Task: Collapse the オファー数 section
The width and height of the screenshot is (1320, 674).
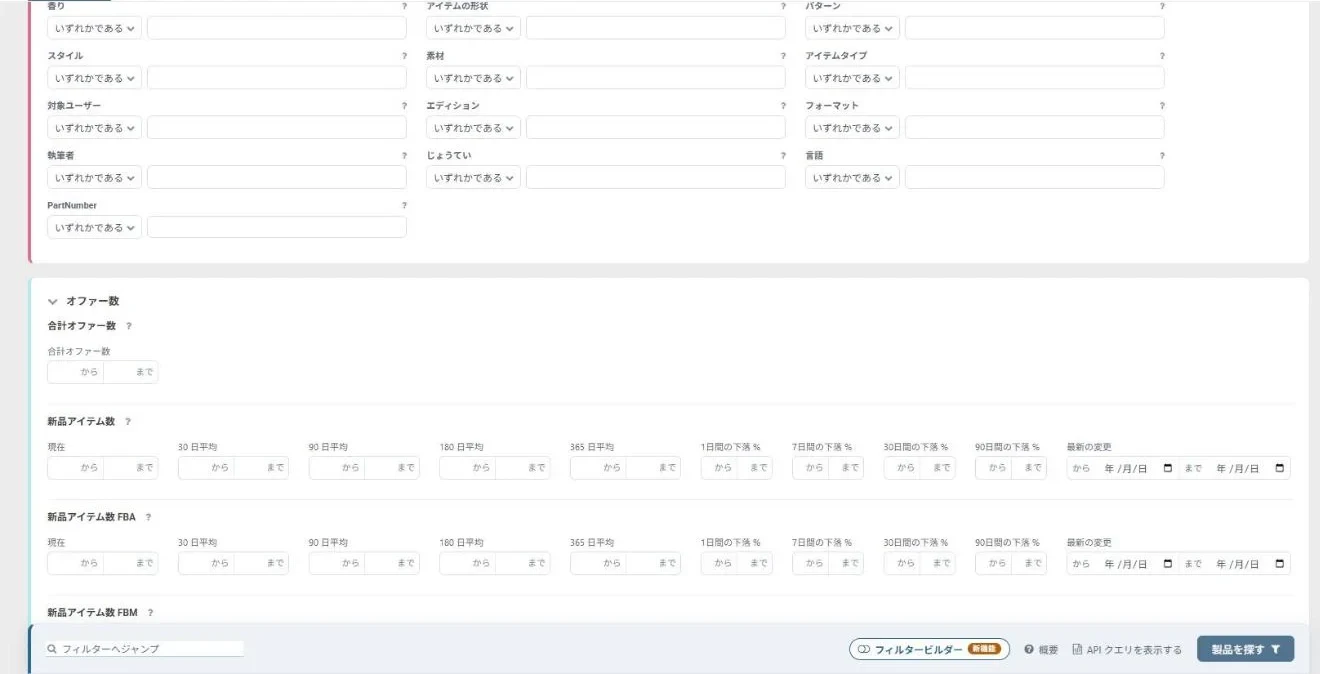Action: tap(53, 301)
